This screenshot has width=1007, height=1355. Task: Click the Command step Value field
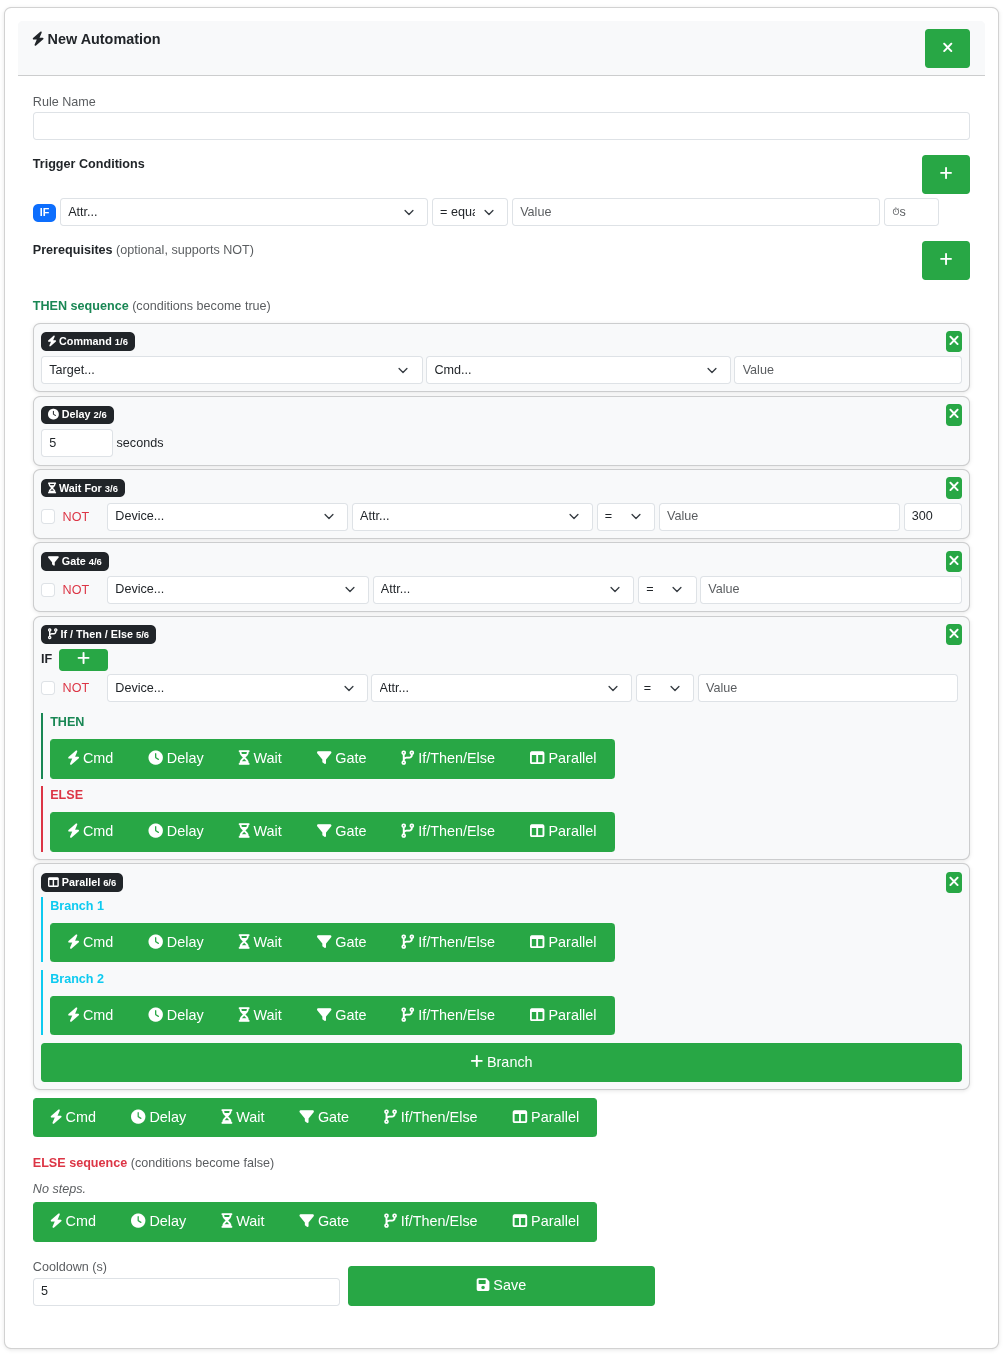848,370
